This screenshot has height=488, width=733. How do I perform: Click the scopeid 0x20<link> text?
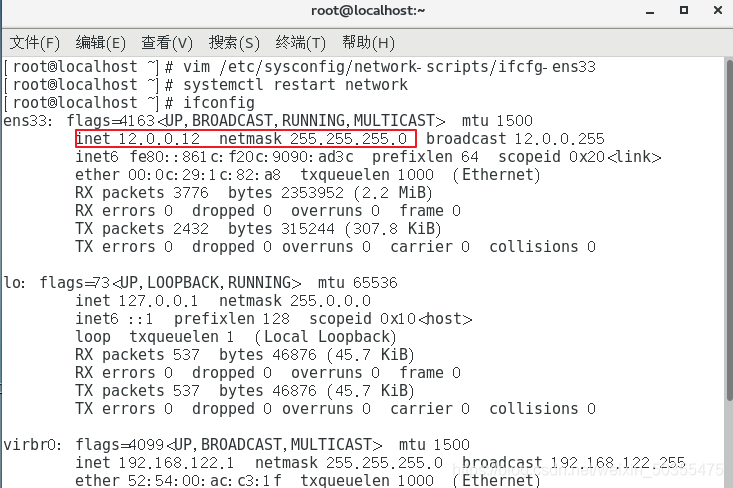click(x=580, y=157)
